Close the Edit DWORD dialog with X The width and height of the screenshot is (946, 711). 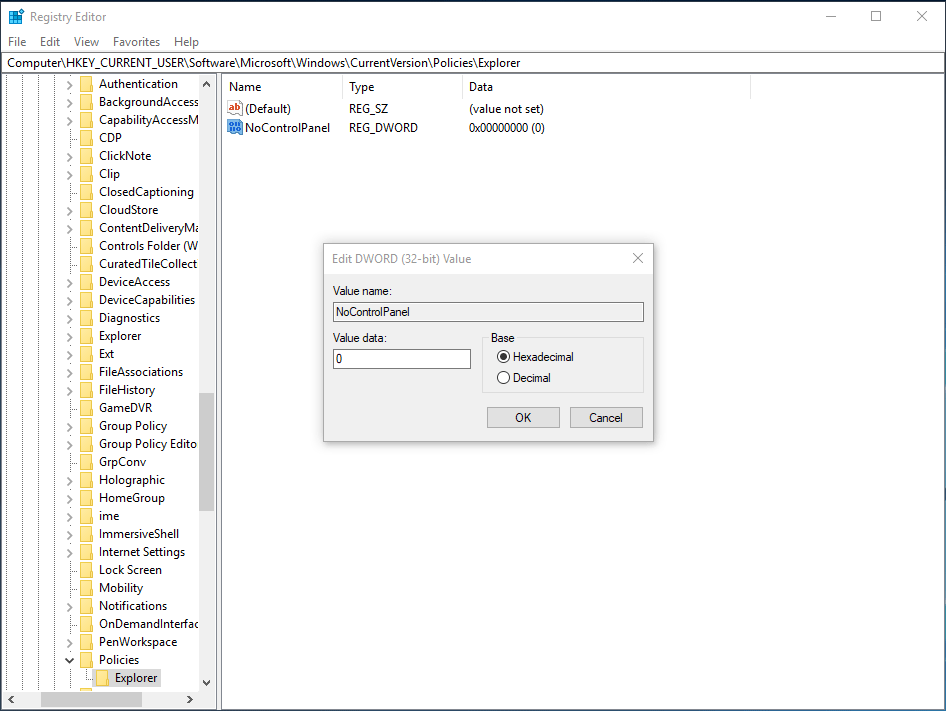point(638,258)
